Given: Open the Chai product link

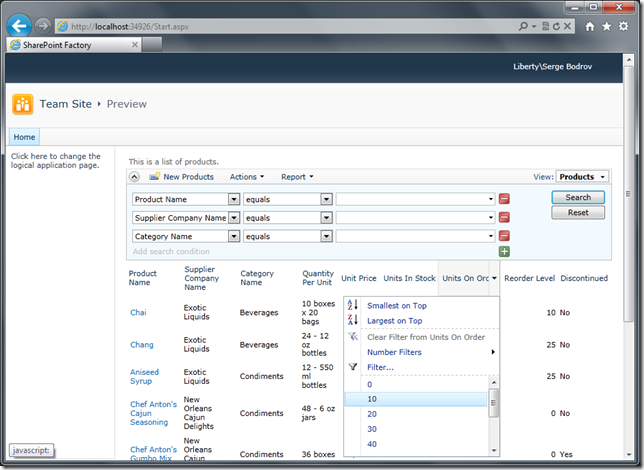Looking at the screenshot, I should (138, 312).
